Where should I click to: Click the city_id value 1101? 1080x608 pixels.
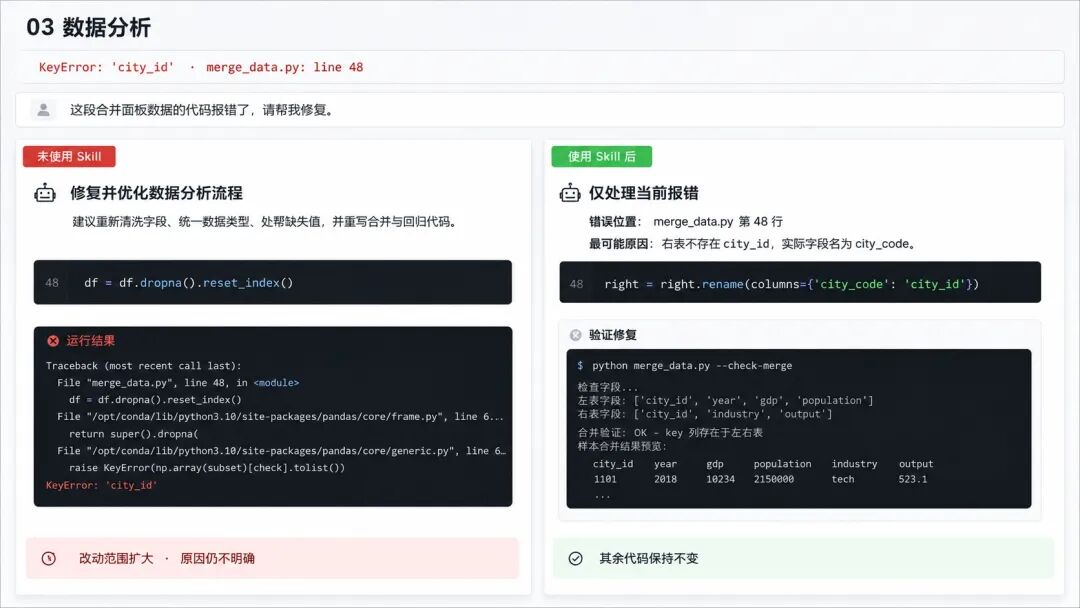tap(605, 479)
